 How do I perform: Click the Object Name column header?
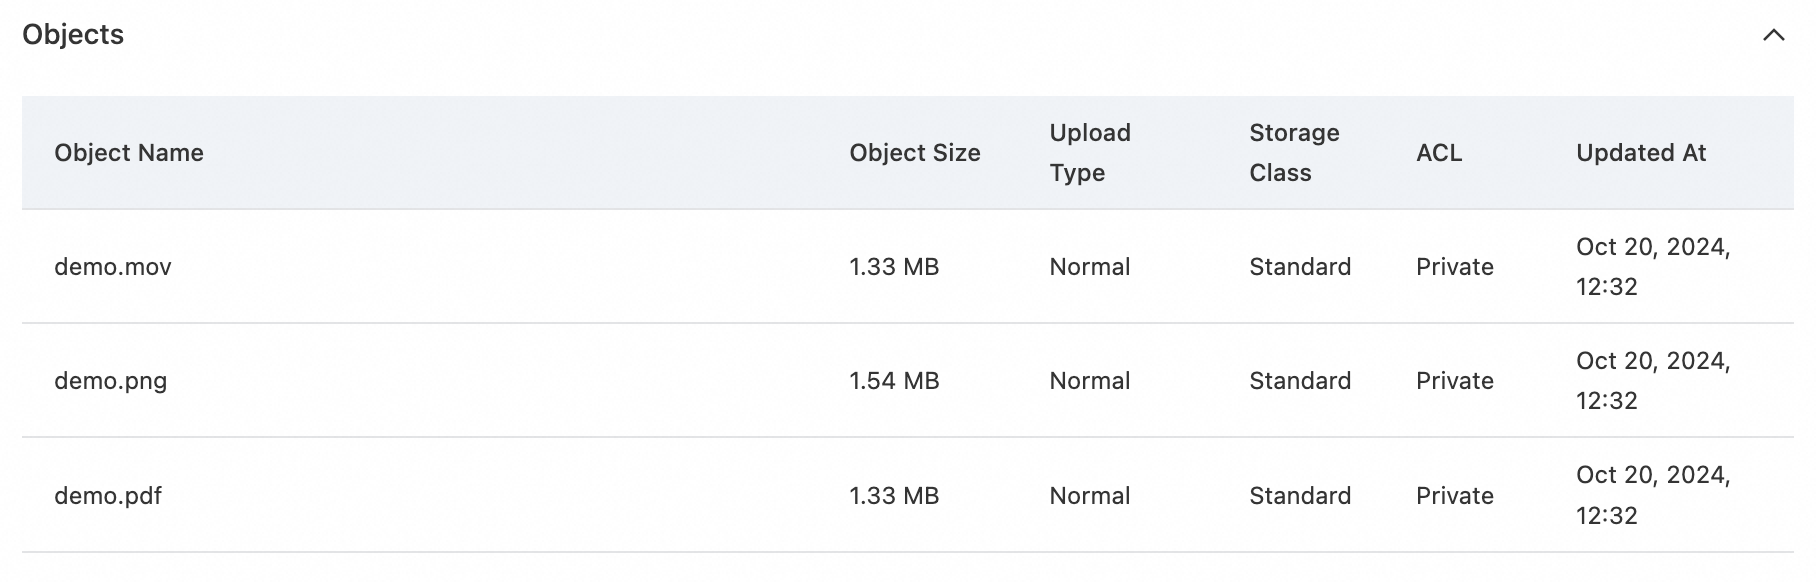tap(129, 153)
